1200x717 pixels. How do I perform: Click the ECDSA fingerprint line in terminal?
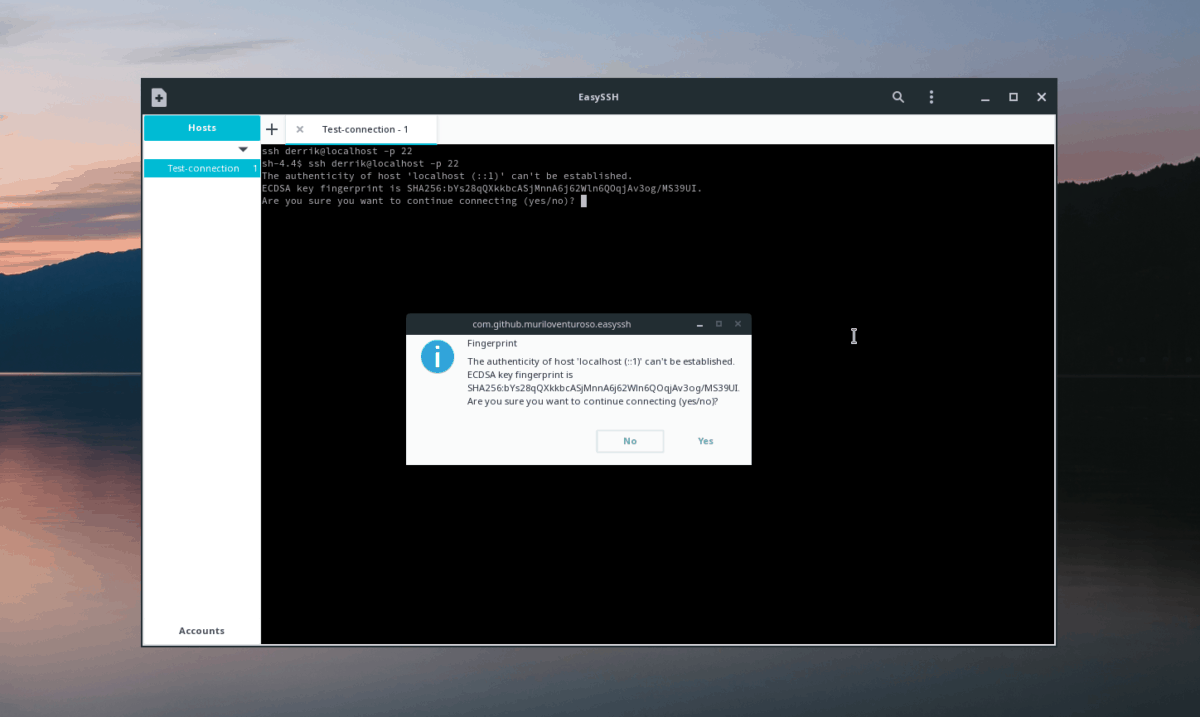point(482,188)
